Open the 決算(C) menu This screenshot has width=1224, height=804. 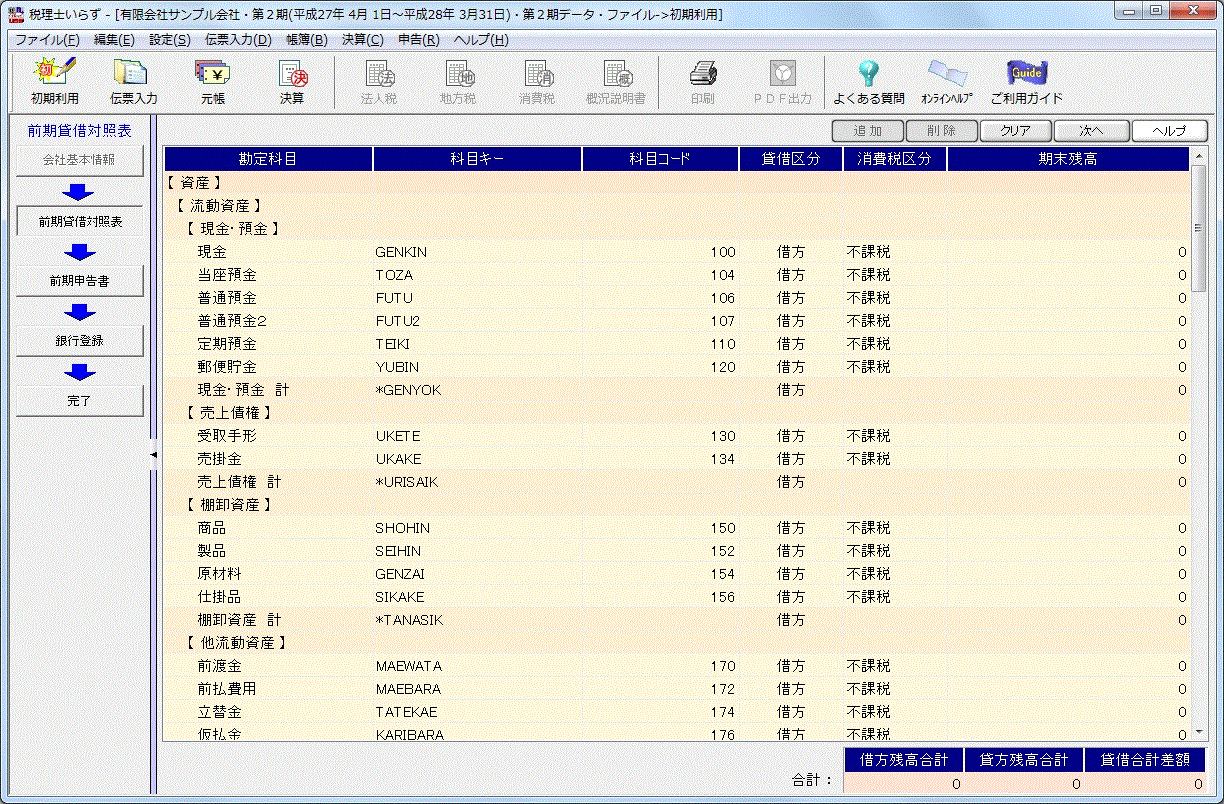point(362,40)
